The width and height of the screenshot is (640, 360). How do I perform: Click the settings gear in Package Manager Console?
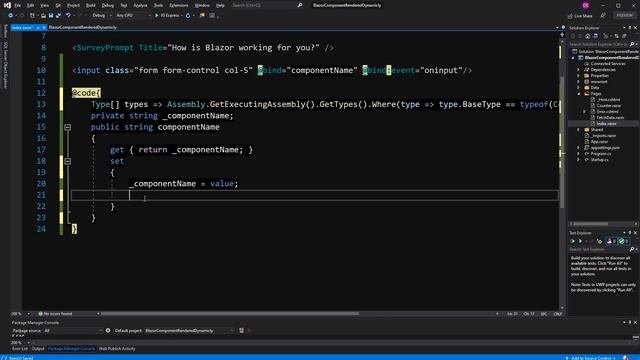point(108,330)
